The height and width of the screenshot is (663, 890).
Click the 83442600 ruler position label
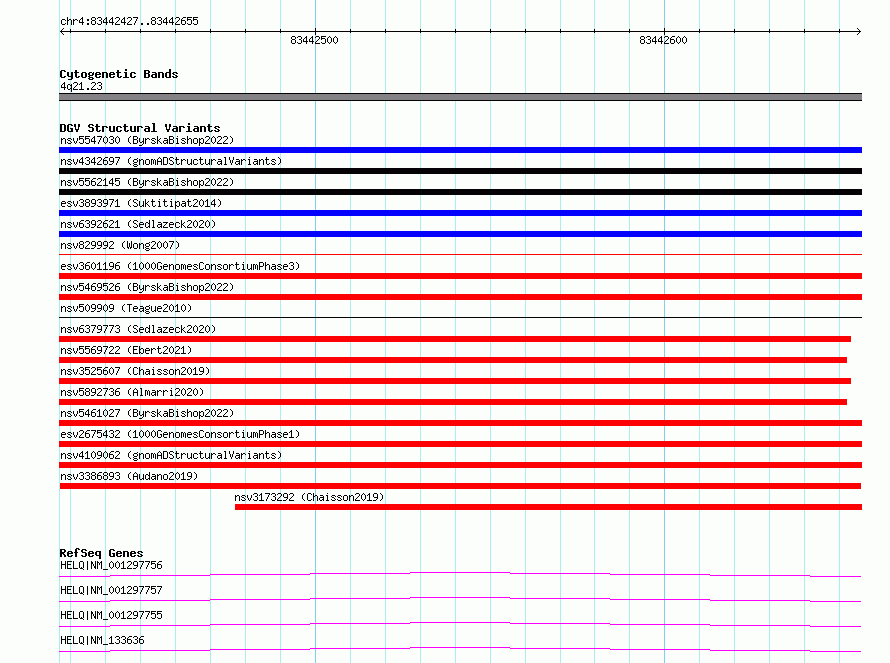[x=663, y=40]
